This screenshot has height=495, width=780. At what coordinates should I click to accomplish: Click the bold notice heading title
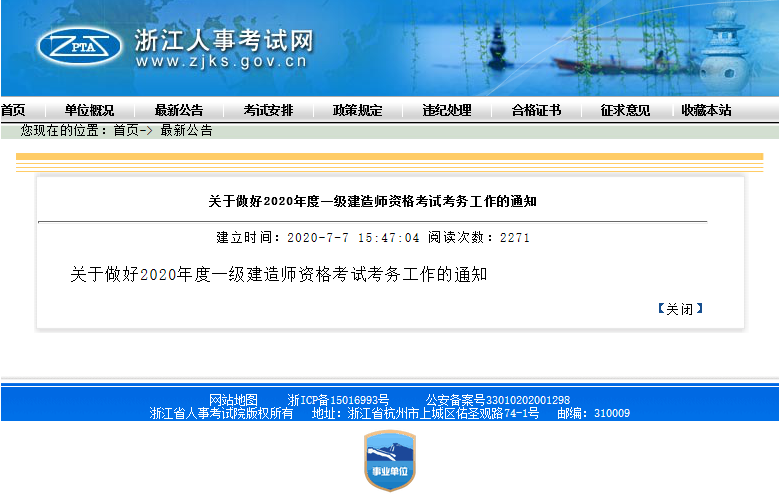pyautogui.click(x=372, y=201)
